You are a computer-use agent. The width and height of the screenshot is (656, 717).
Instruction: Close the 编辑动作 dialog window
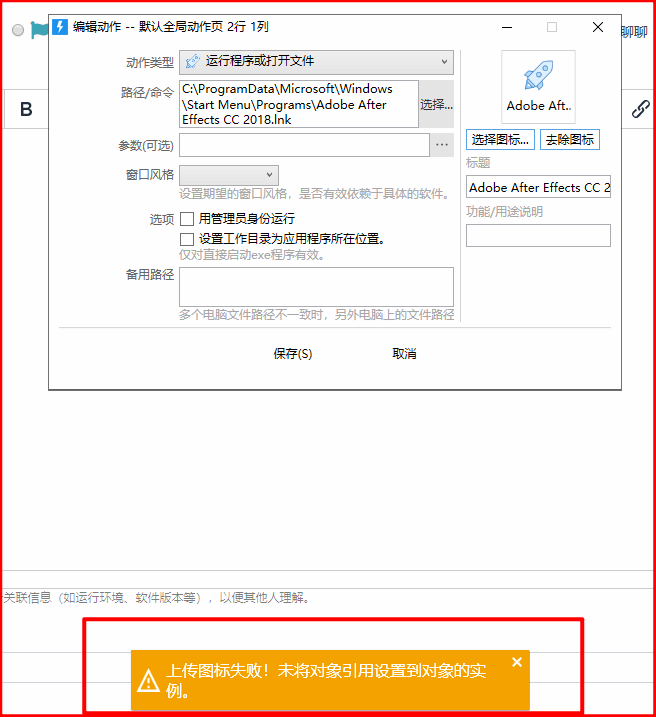(598, 27)
